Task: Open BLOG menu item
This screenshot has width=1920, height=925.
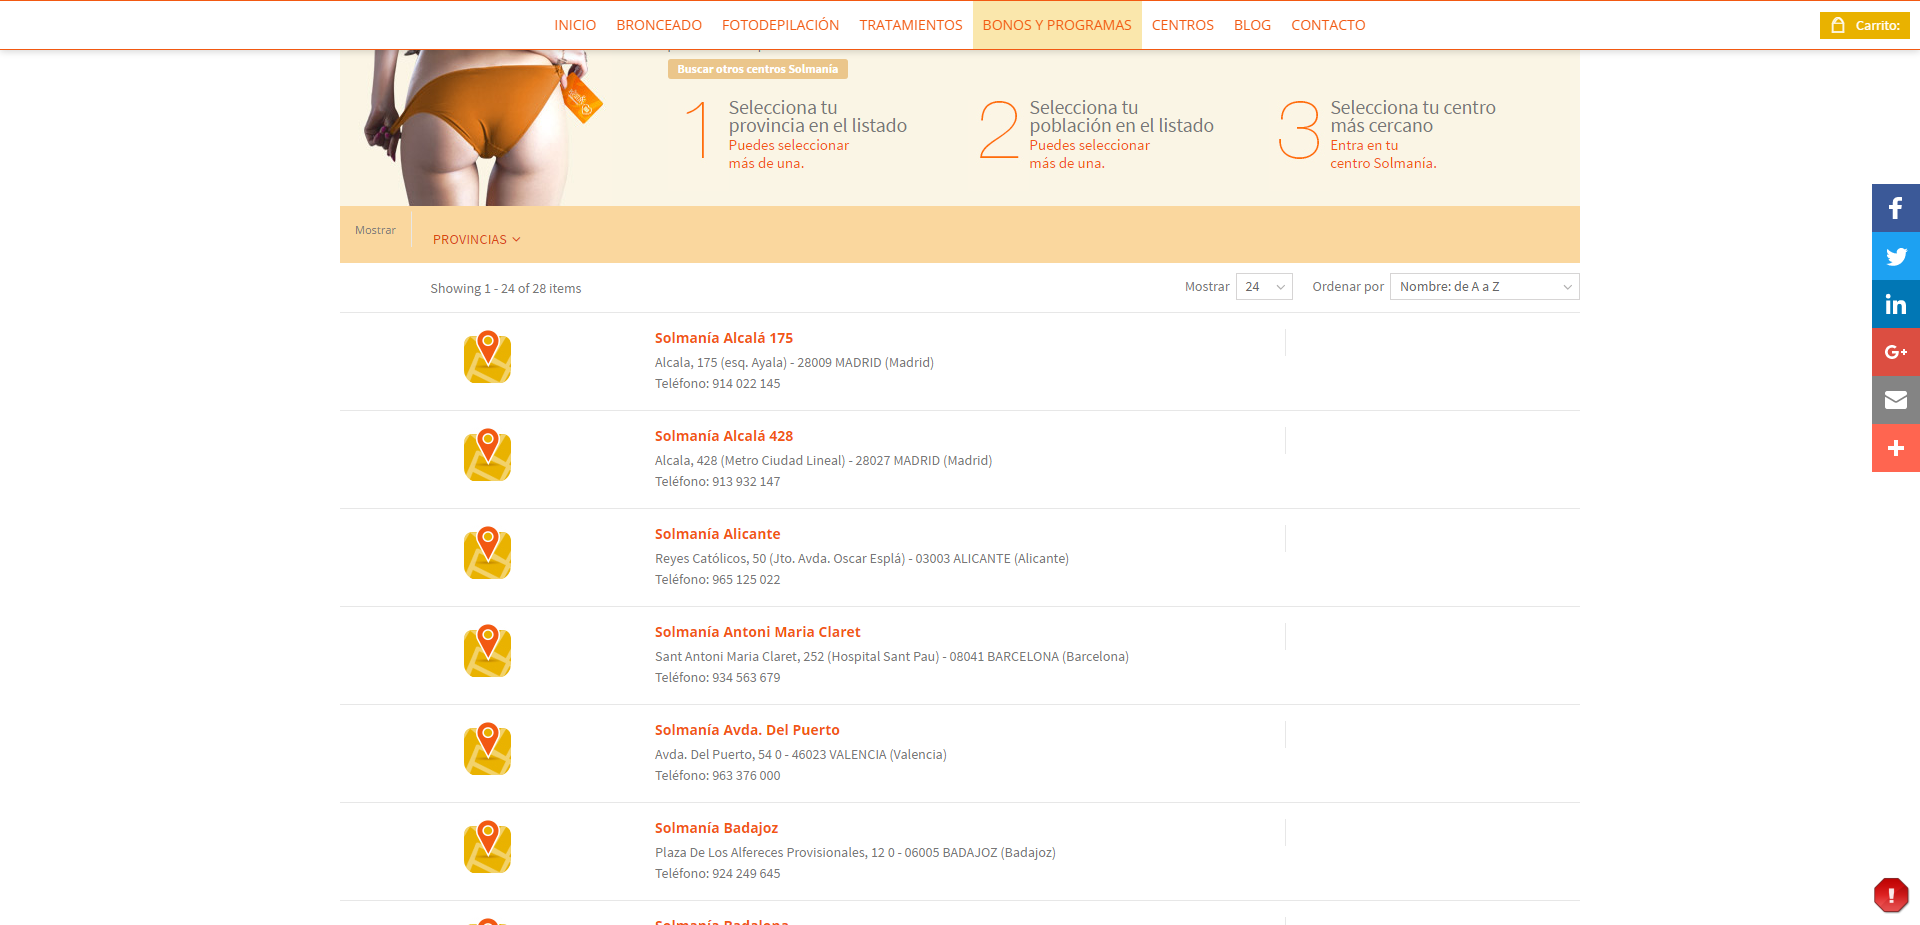Action: [1252, 25]
